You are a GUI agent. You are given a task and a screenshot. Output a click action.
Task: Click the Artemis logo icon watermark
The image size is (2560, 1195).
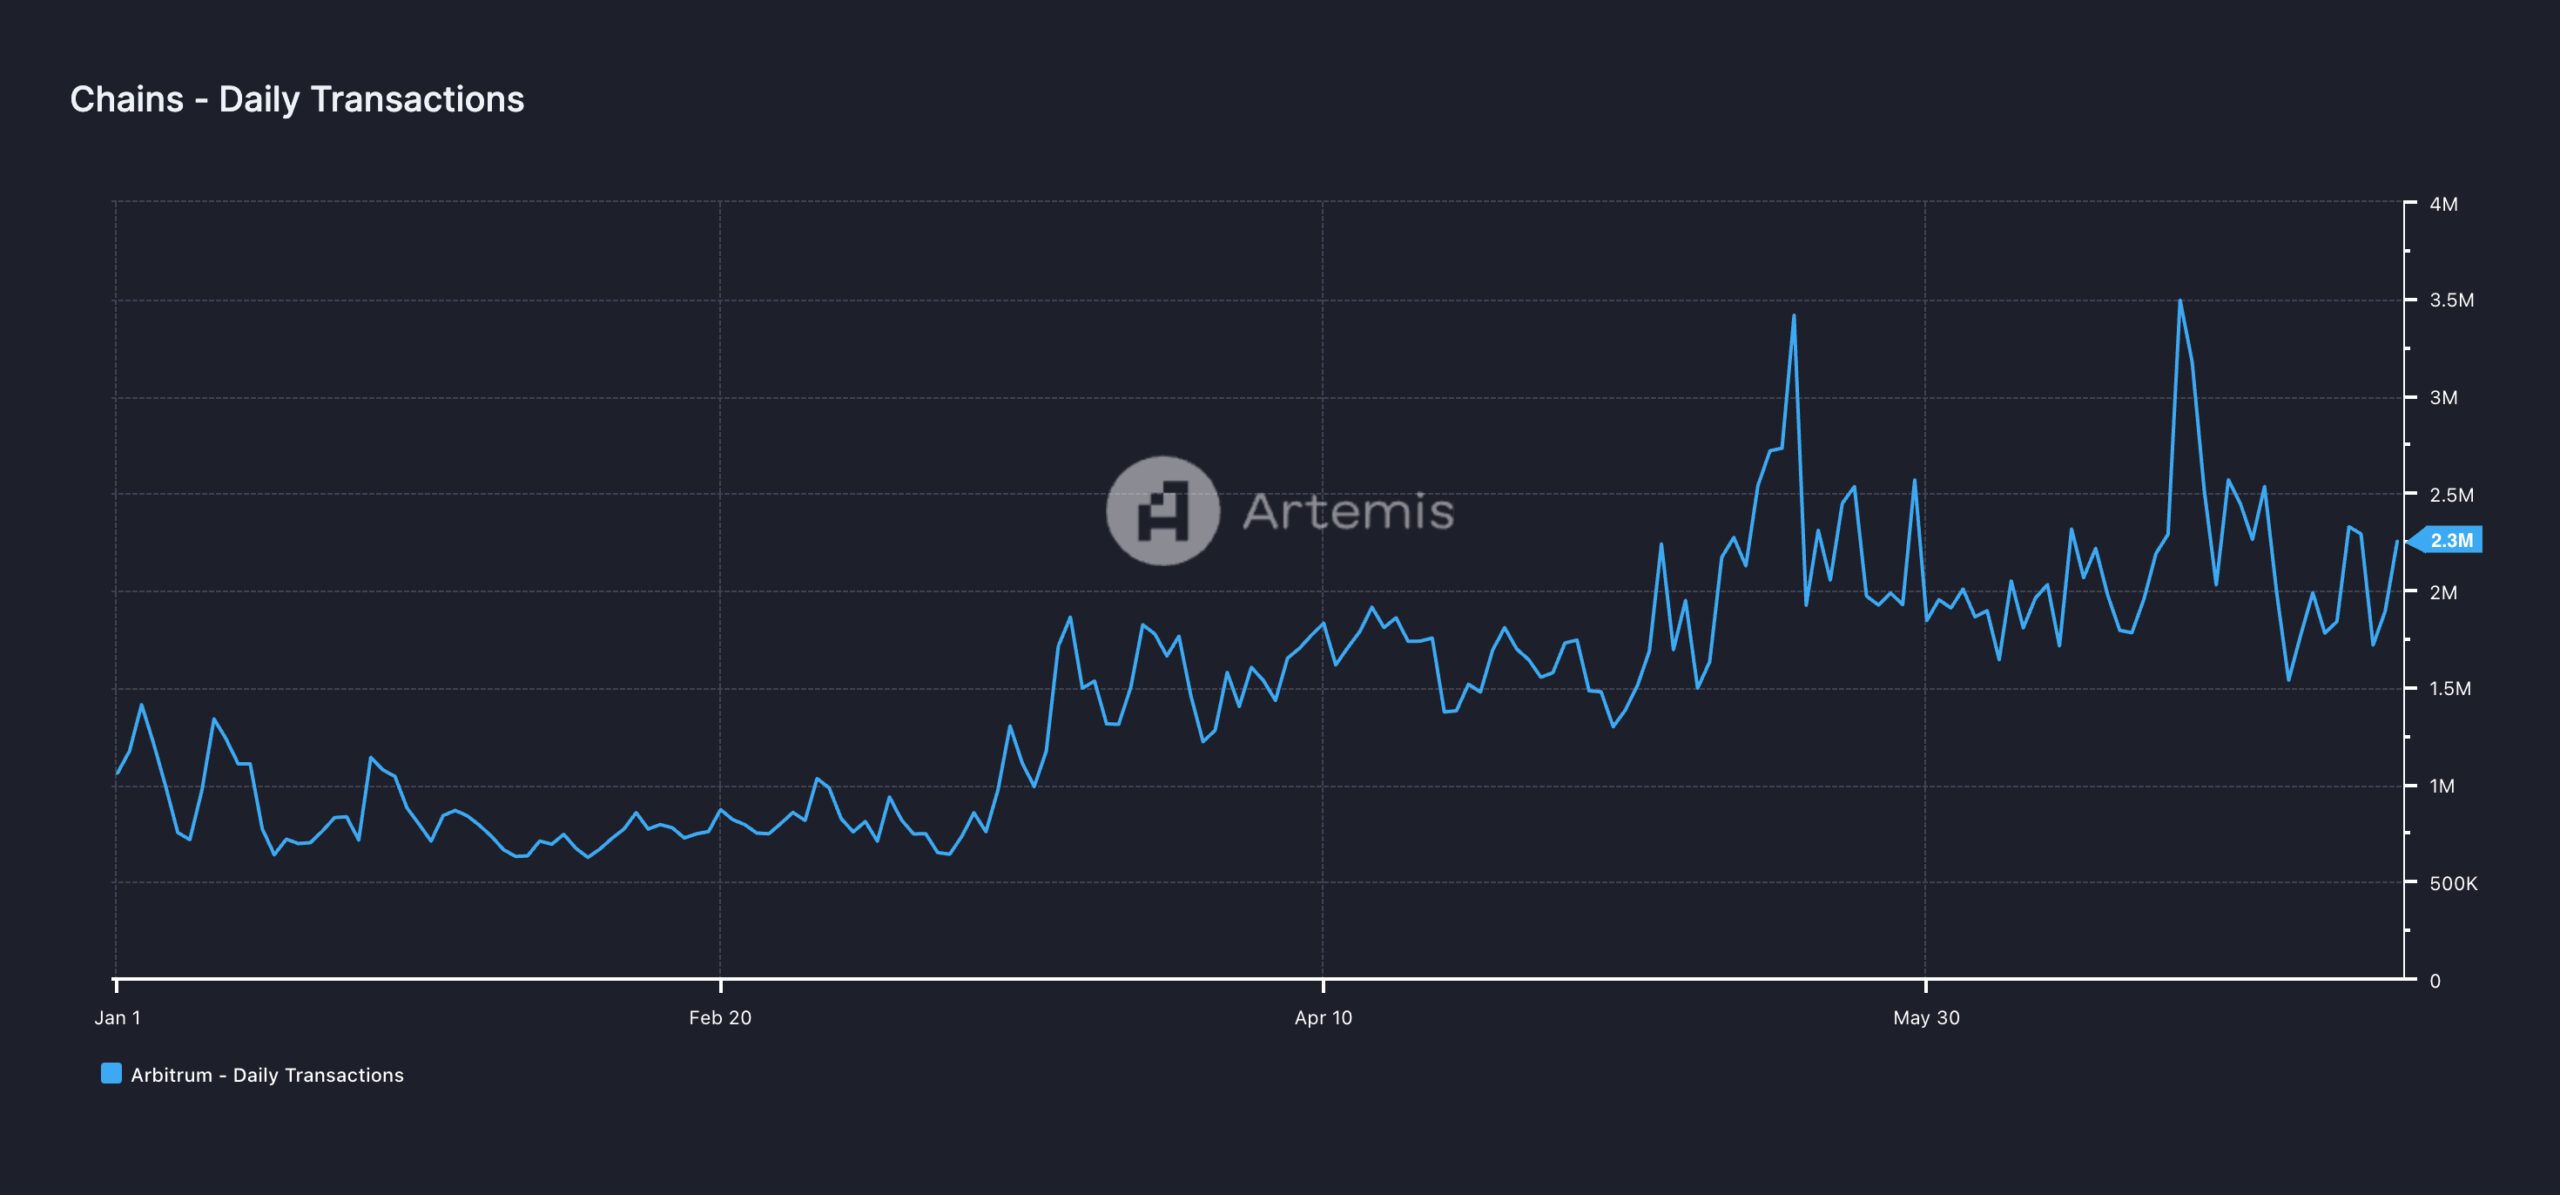click(x=1162, y=511)
